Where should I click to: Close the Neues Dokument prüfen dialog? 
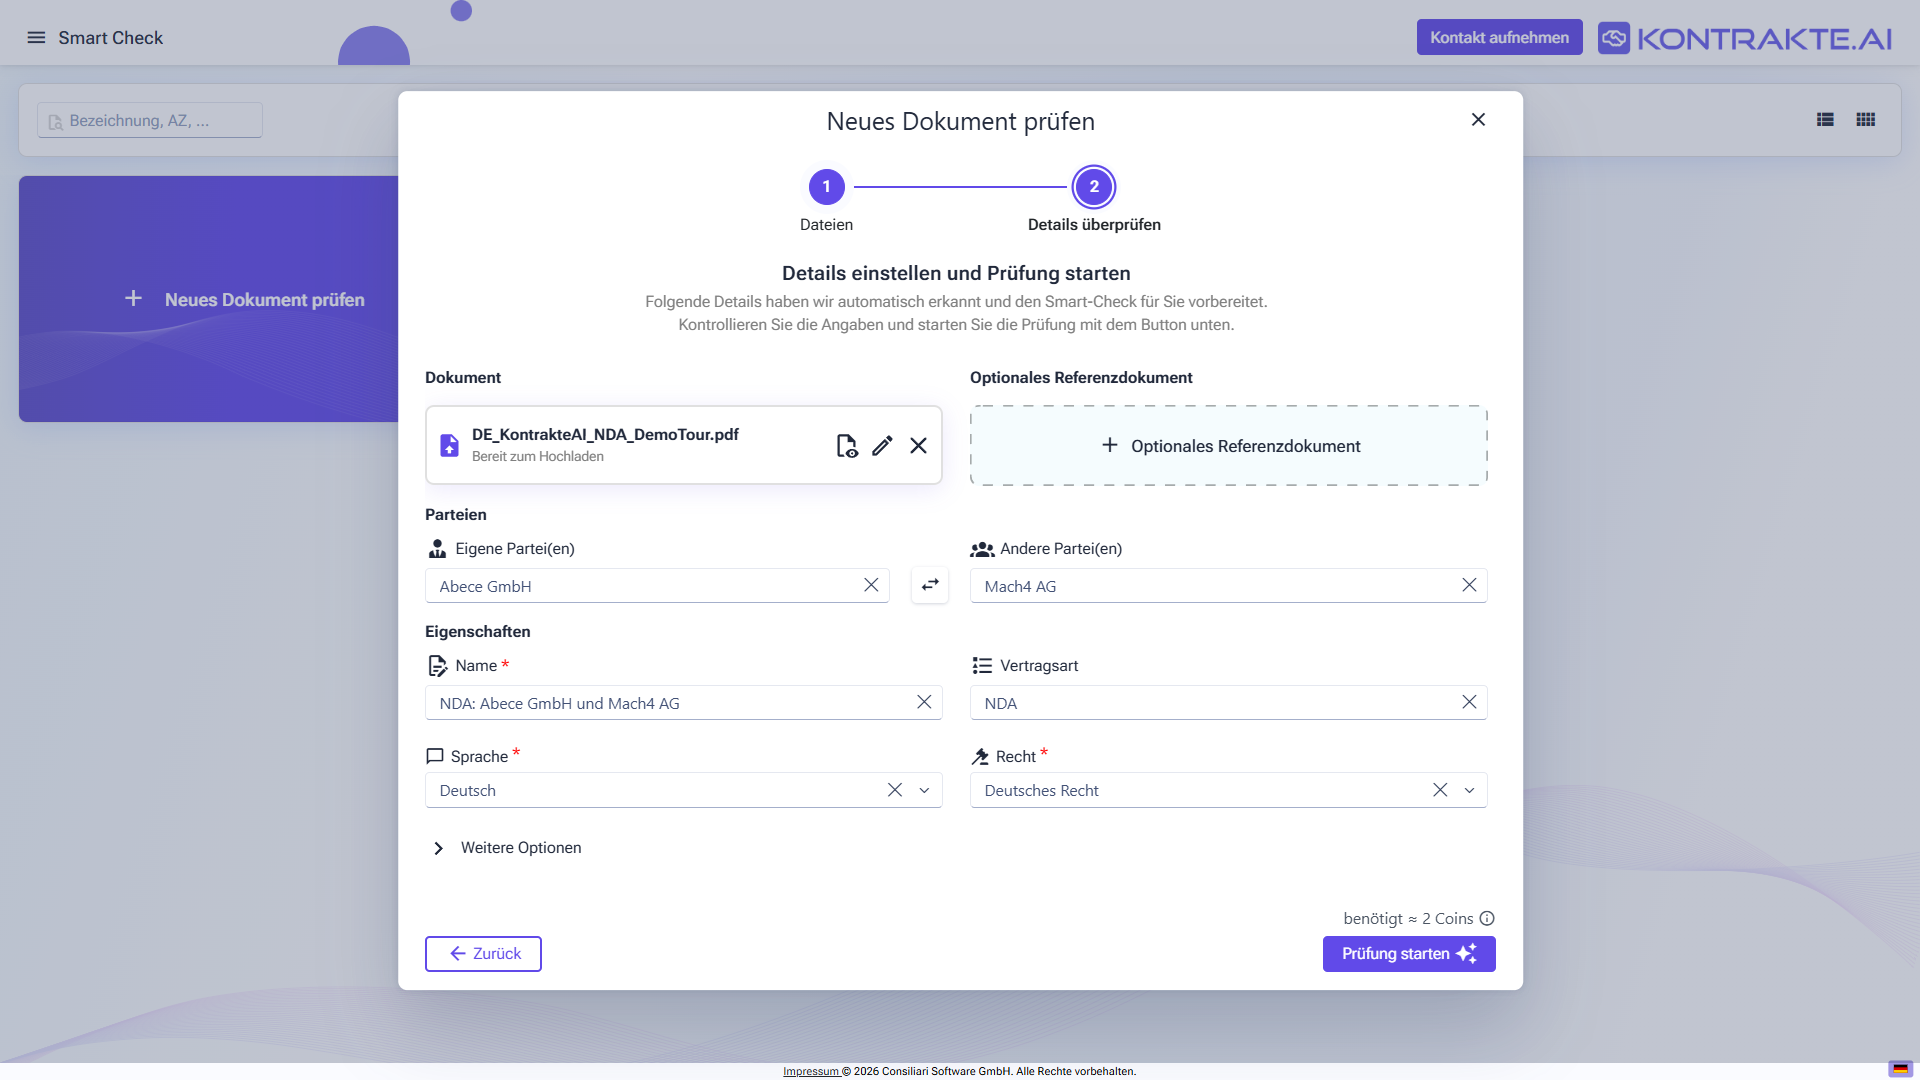pyautogui.click(x=1478, y=120)
